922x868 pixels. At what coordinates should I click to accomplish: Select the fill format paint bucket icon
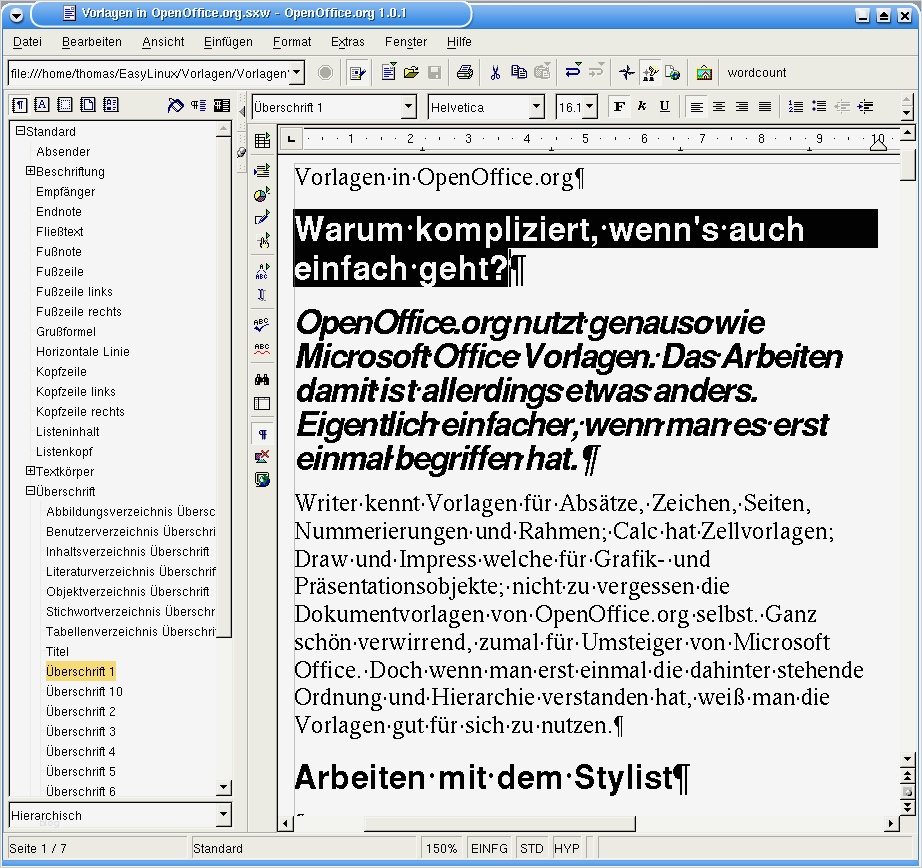click(x=176, y=105)
